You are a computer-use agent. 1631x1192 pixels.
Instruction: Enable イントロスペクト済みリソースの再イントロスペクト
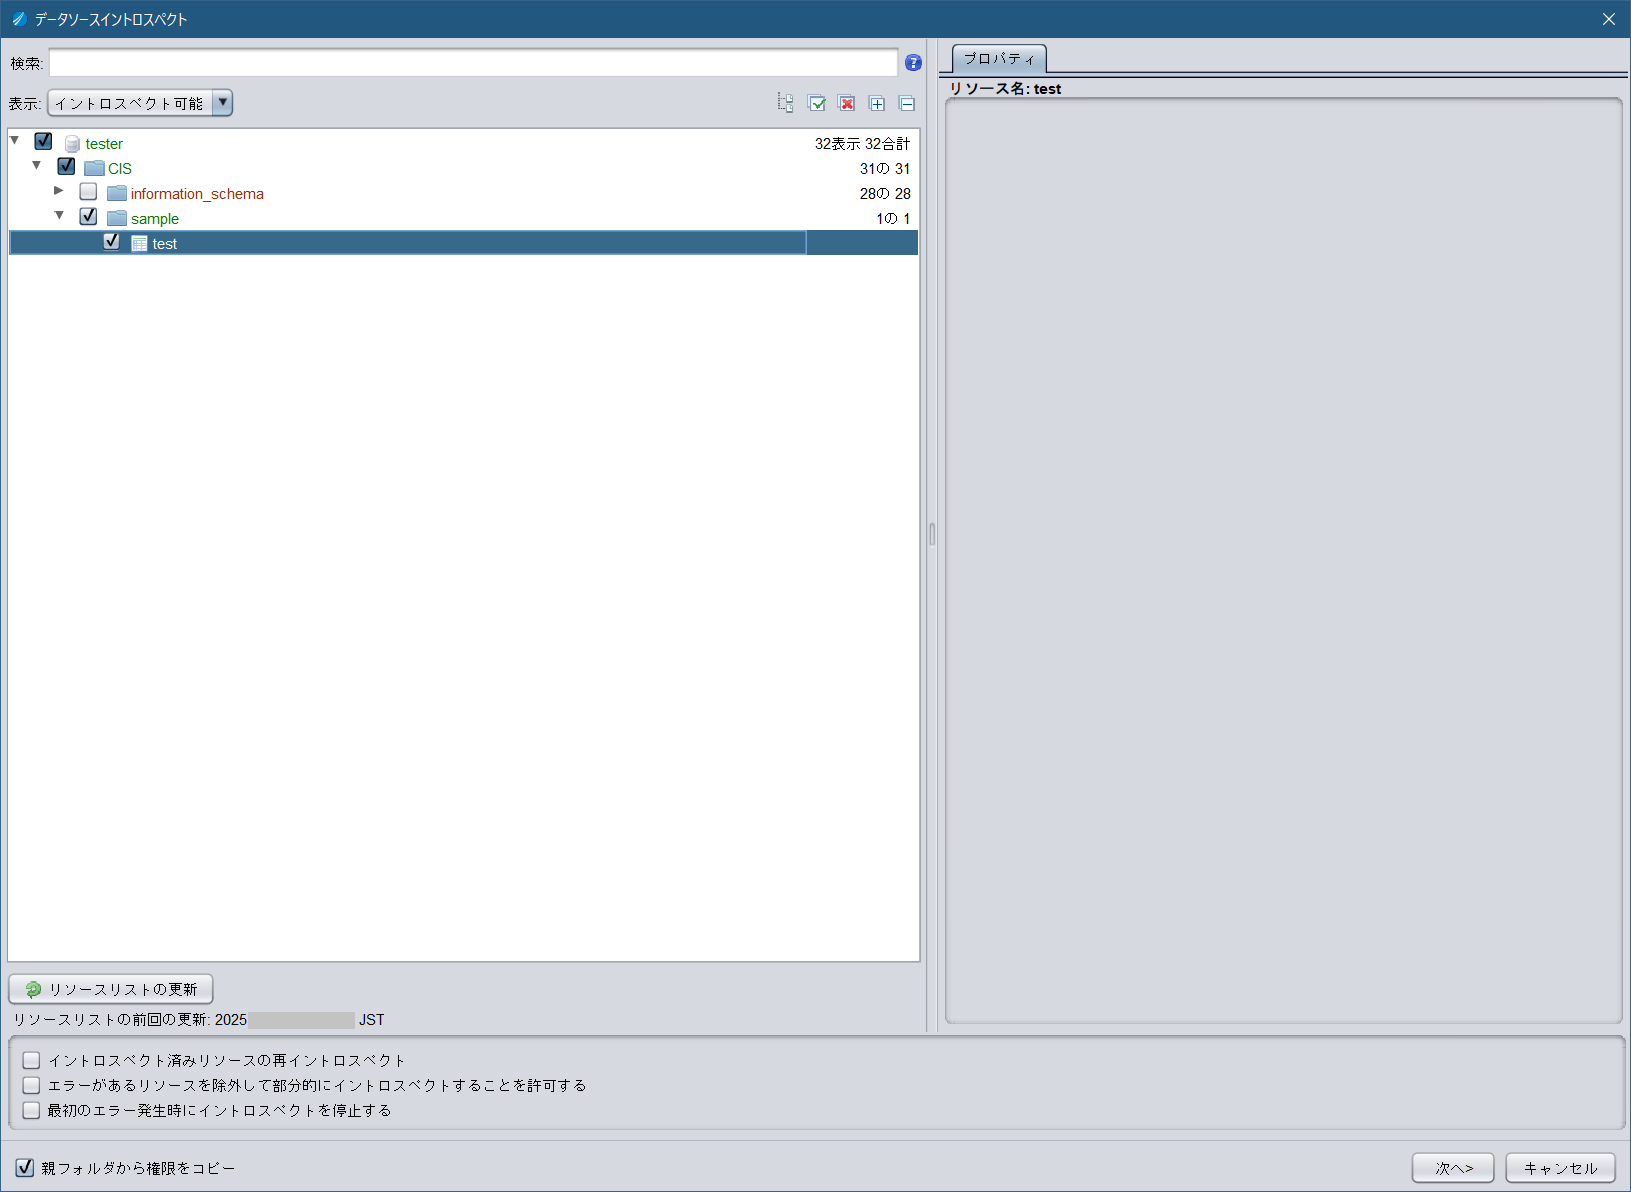pyautogui.click(x=32, y=1060)
